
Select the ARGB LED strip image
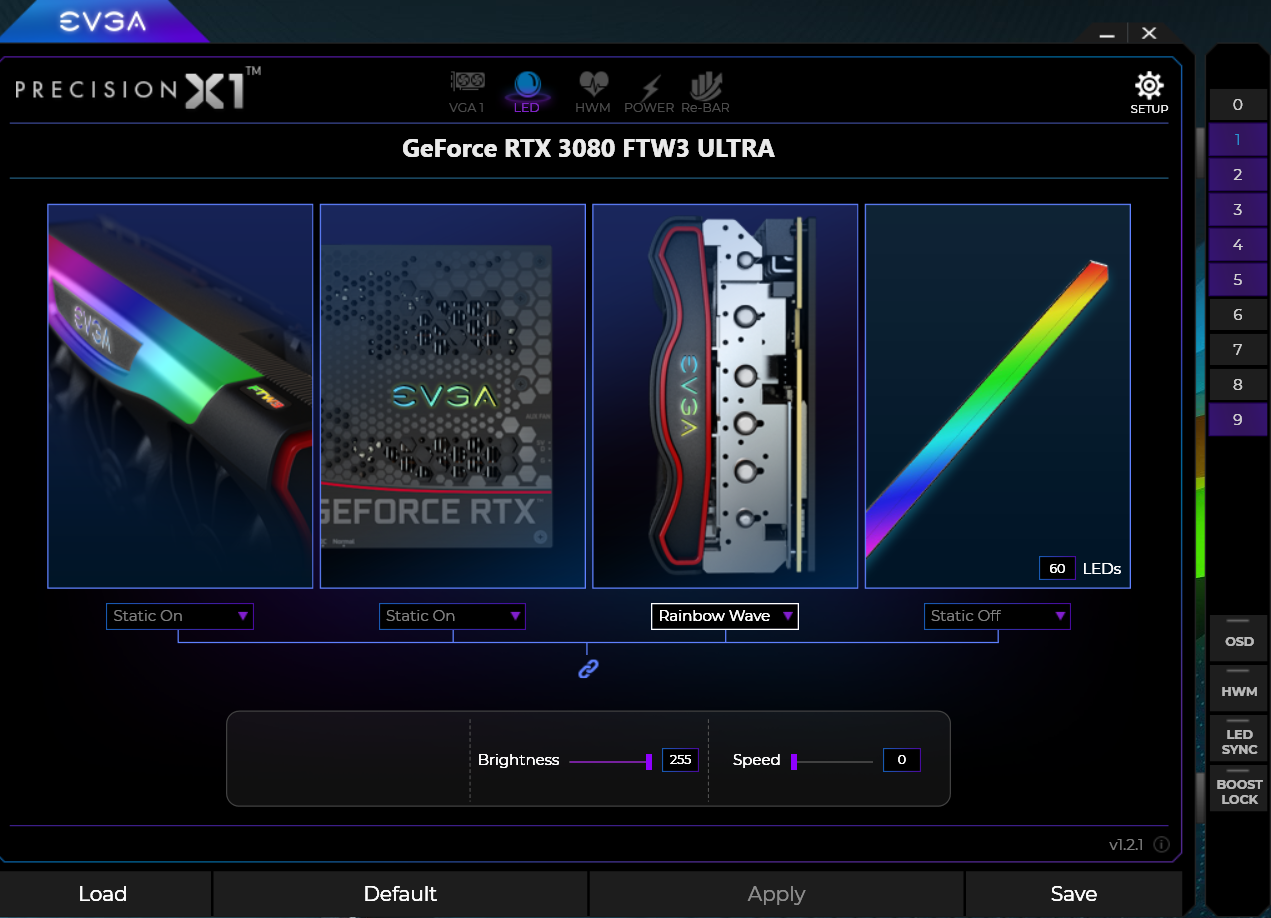(x=997, y=396)
